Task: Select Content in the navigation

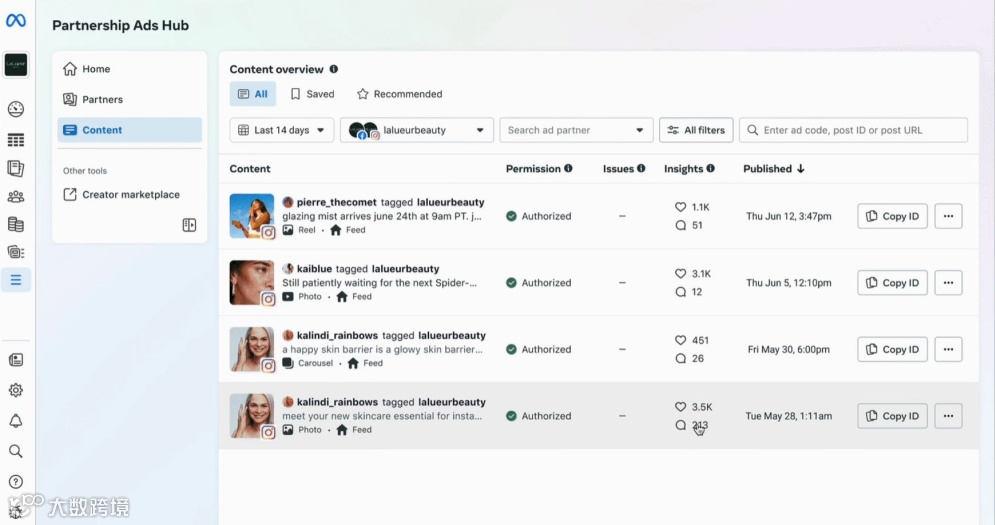Action: pyautogui.click(x=129, y=130)
